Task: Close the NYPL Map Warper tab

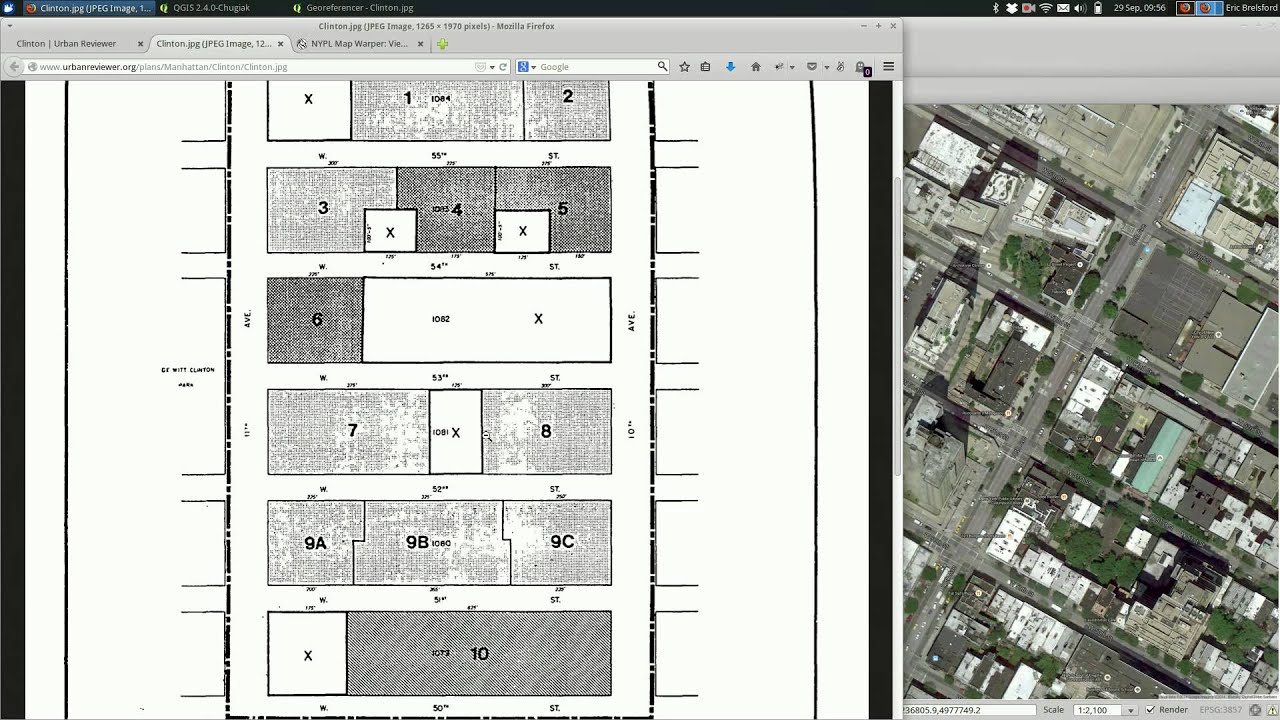Action: 420,44
